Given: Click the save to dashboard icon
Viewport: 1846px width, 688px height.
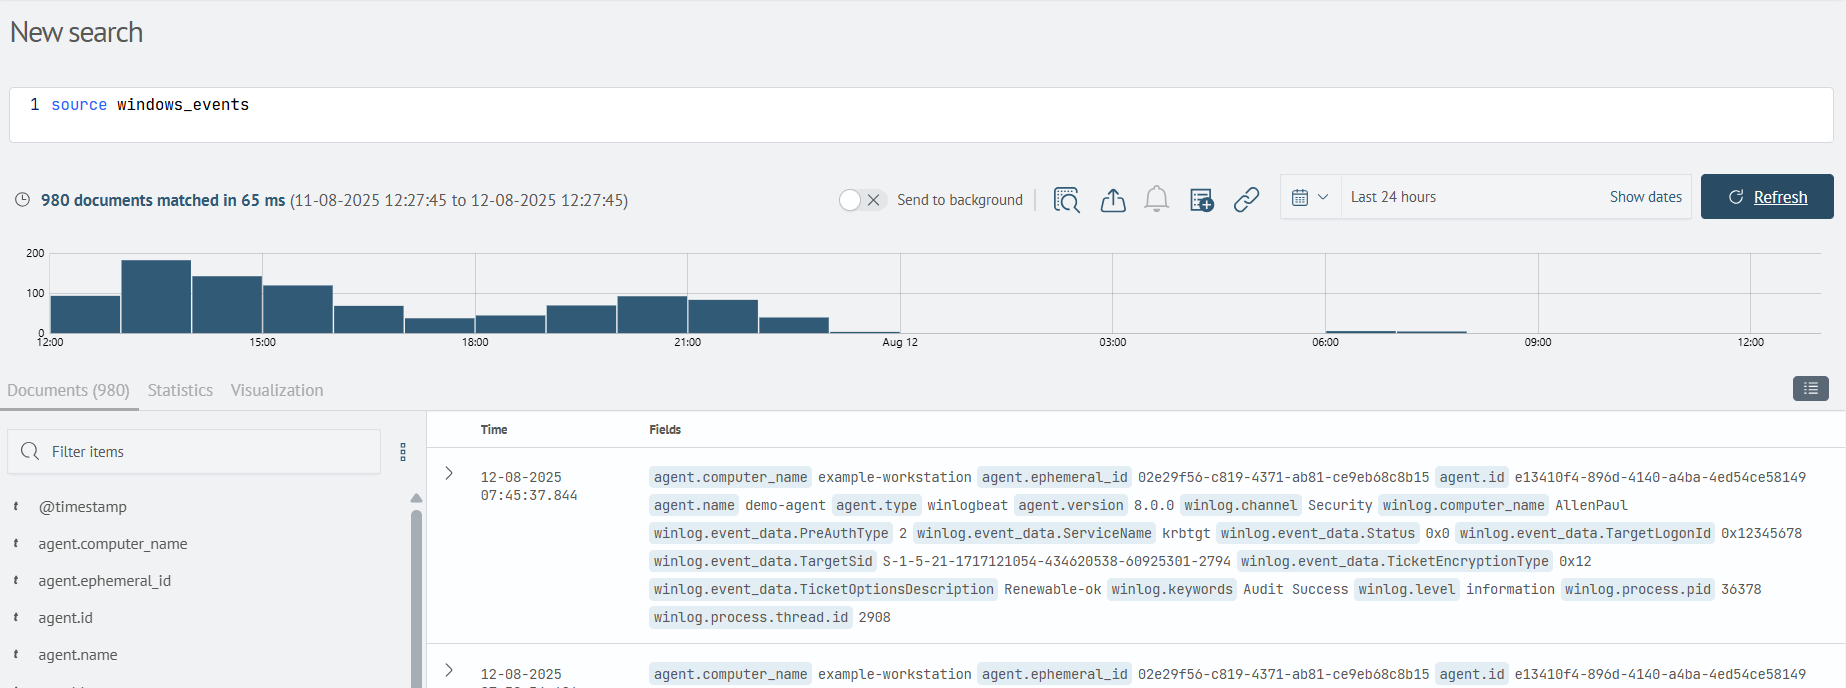Looking at the screenshot, I should point(1202,200).
